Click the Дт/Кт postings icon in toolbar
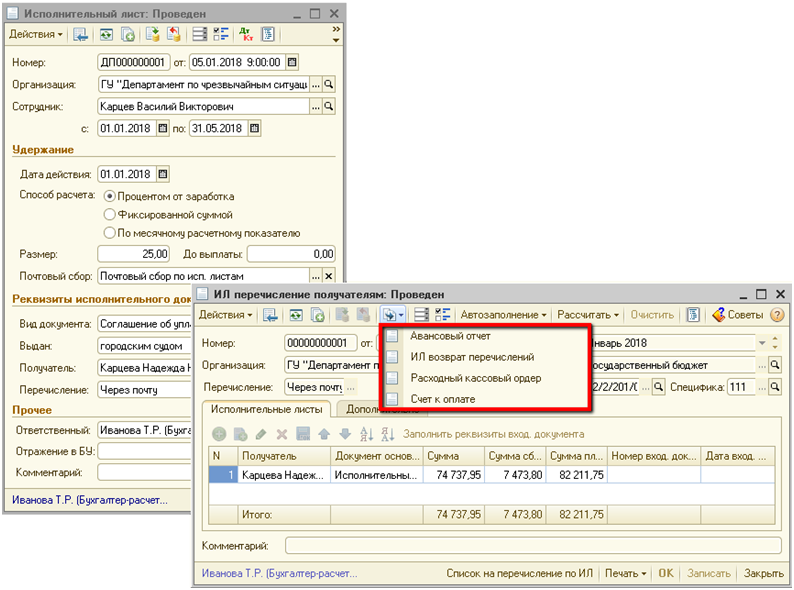Image resolution: width=794 pixels, height=590 pixels. 246,34
